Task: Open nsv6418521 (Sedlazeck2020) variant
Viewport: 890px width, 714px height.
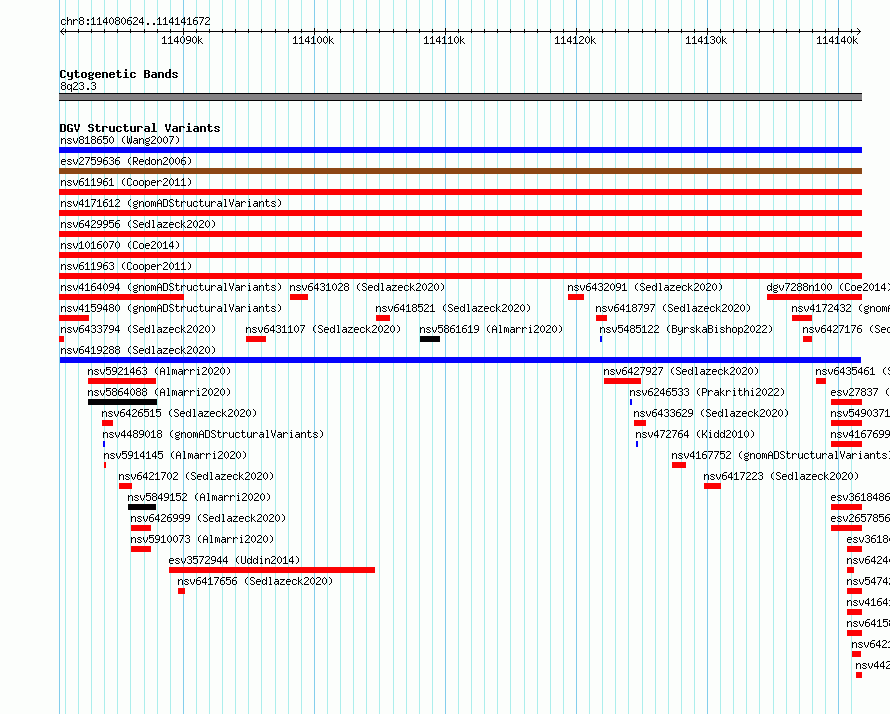Action: tap(453, 308)
